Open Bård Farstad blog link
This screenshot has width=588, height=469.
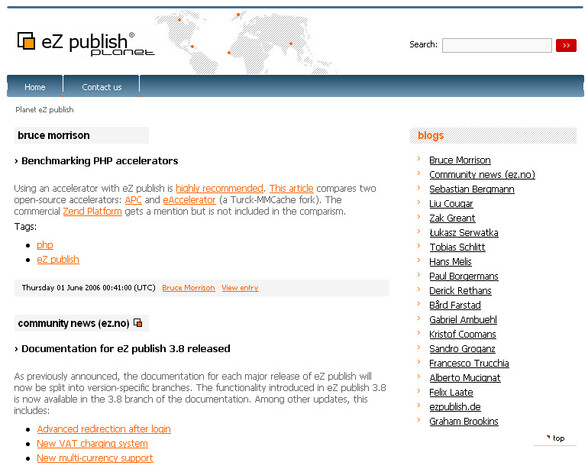coord(455,305)
